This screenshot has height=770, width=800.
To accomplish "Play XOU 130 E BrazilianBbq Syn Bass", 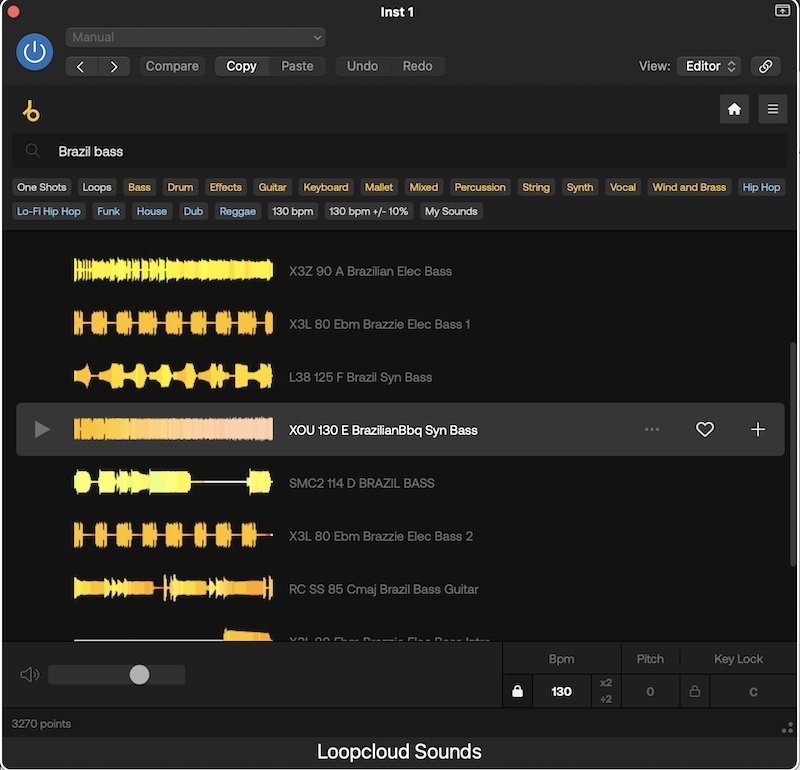I will pos(42,429).
